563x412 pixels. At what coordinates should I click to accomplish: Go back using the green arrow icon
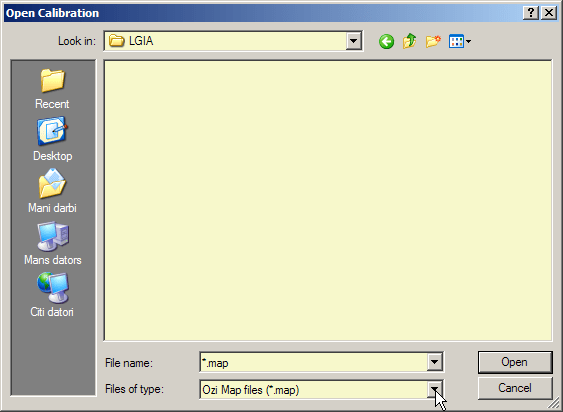pos(386,41)
